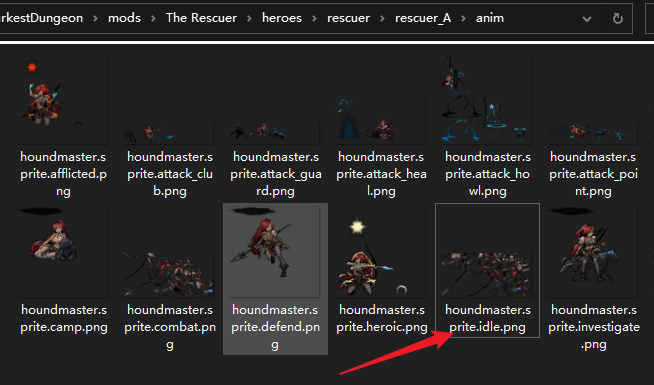Select the houndmaster.sprite.attack_point.png thumbnail image
Viewport: 654px width, 385px height.
tap(593, 133)
